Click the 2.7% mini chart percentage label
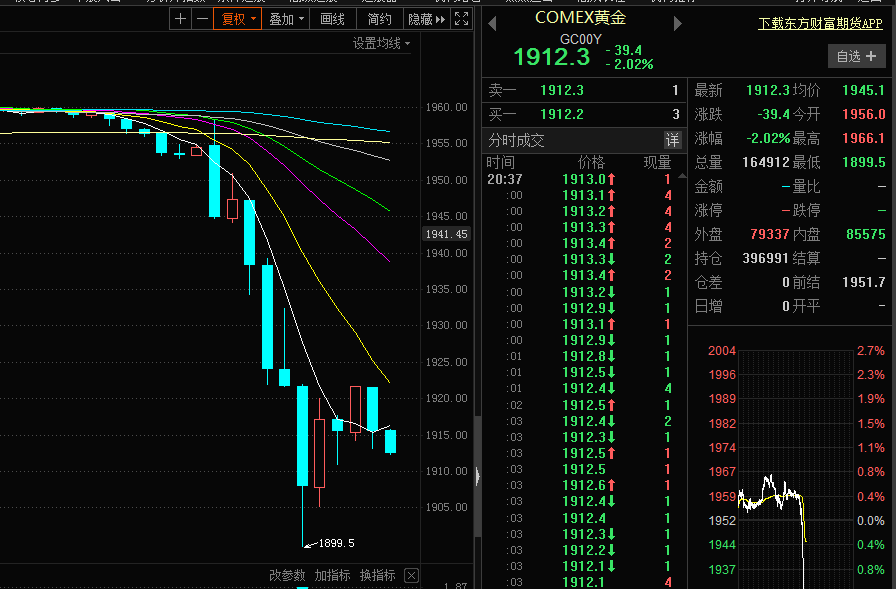 [870, 351]
